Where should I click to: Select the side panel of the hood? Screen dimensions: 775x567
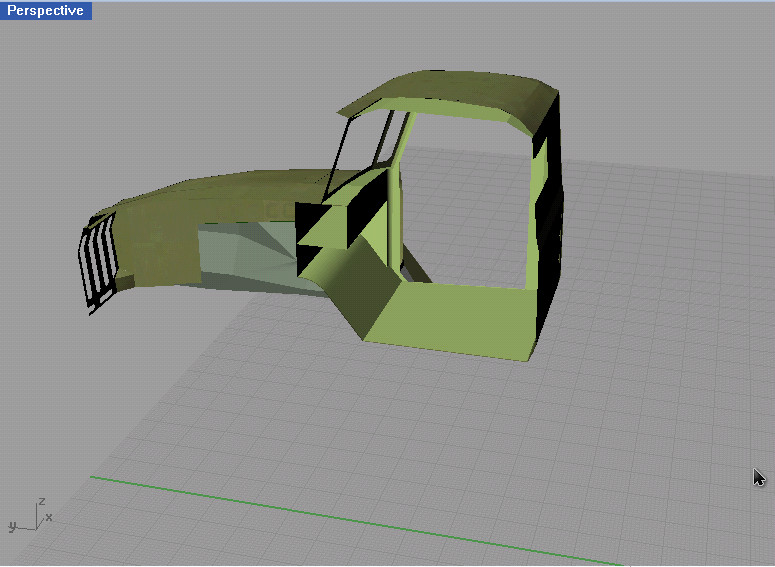160,250
